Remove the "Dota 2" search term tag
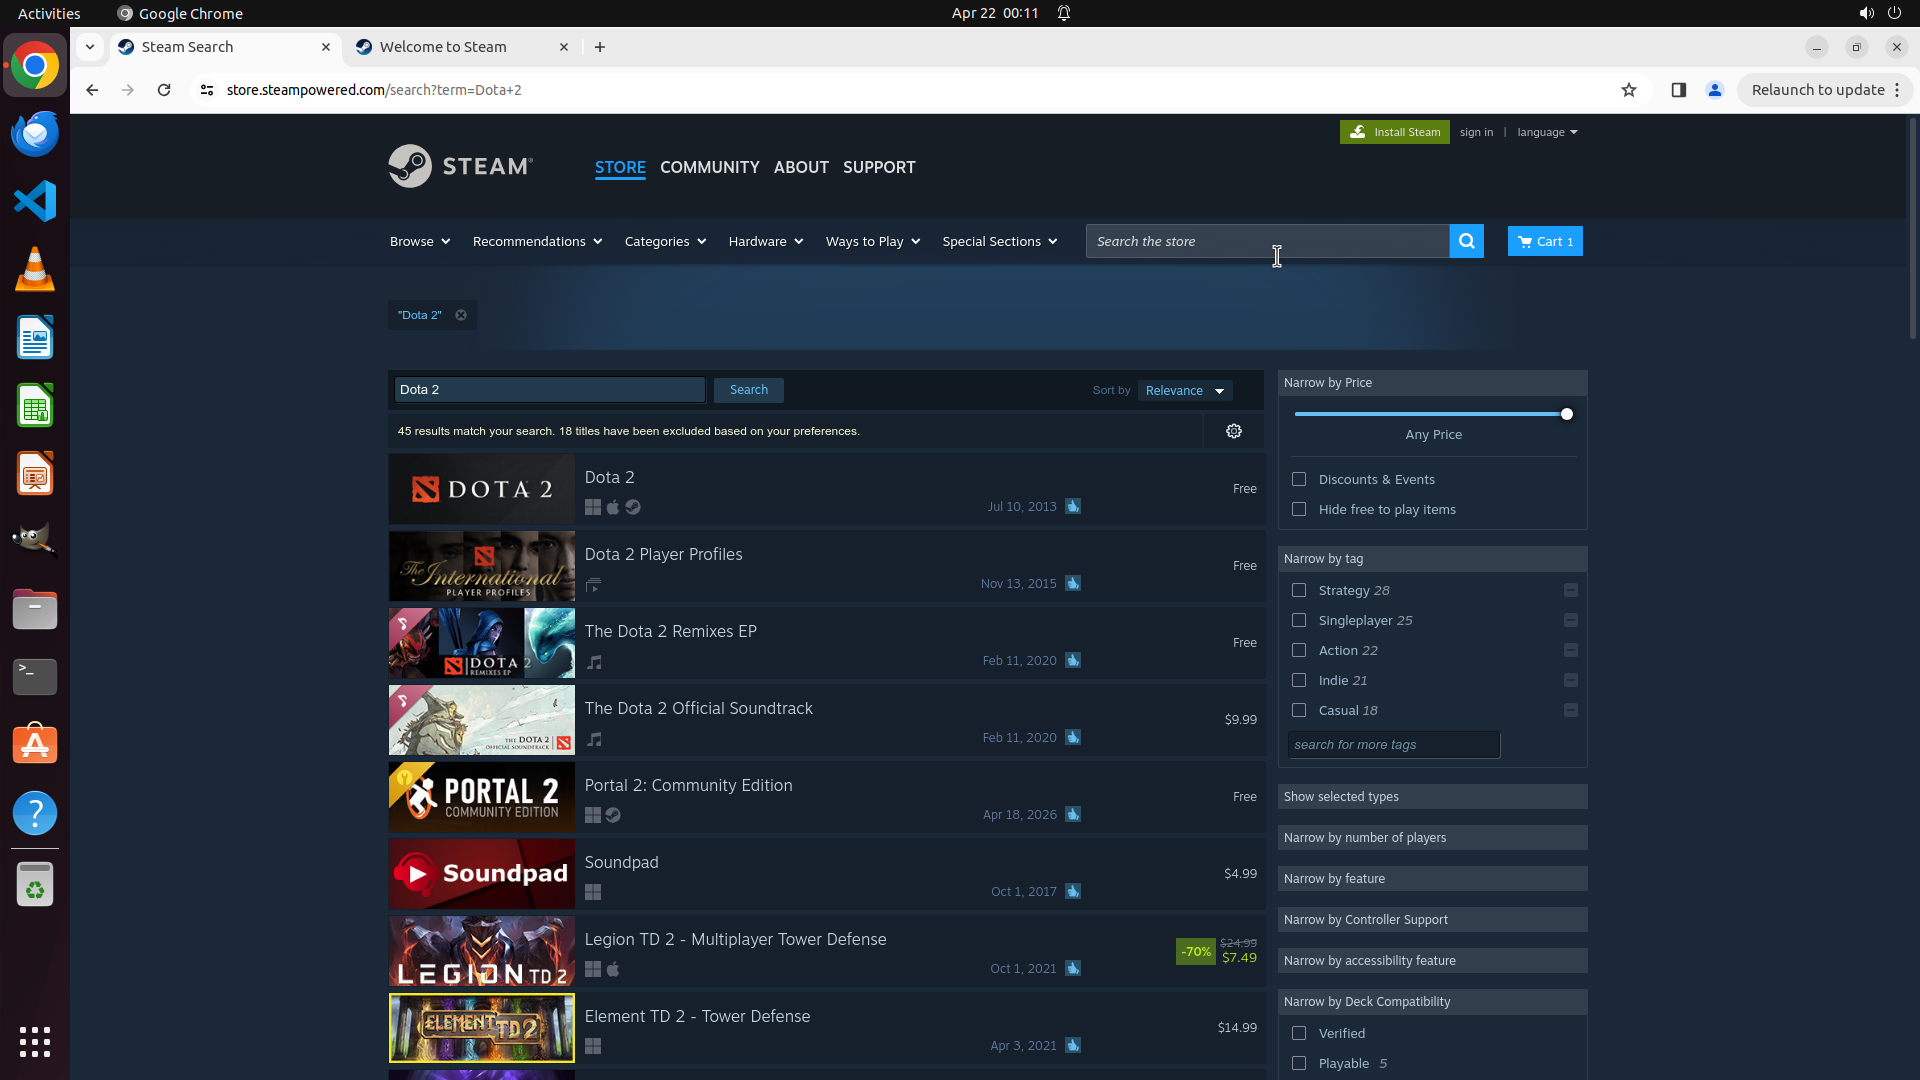This screenshot has width=1920, height=1080. [x=461, y=315]
